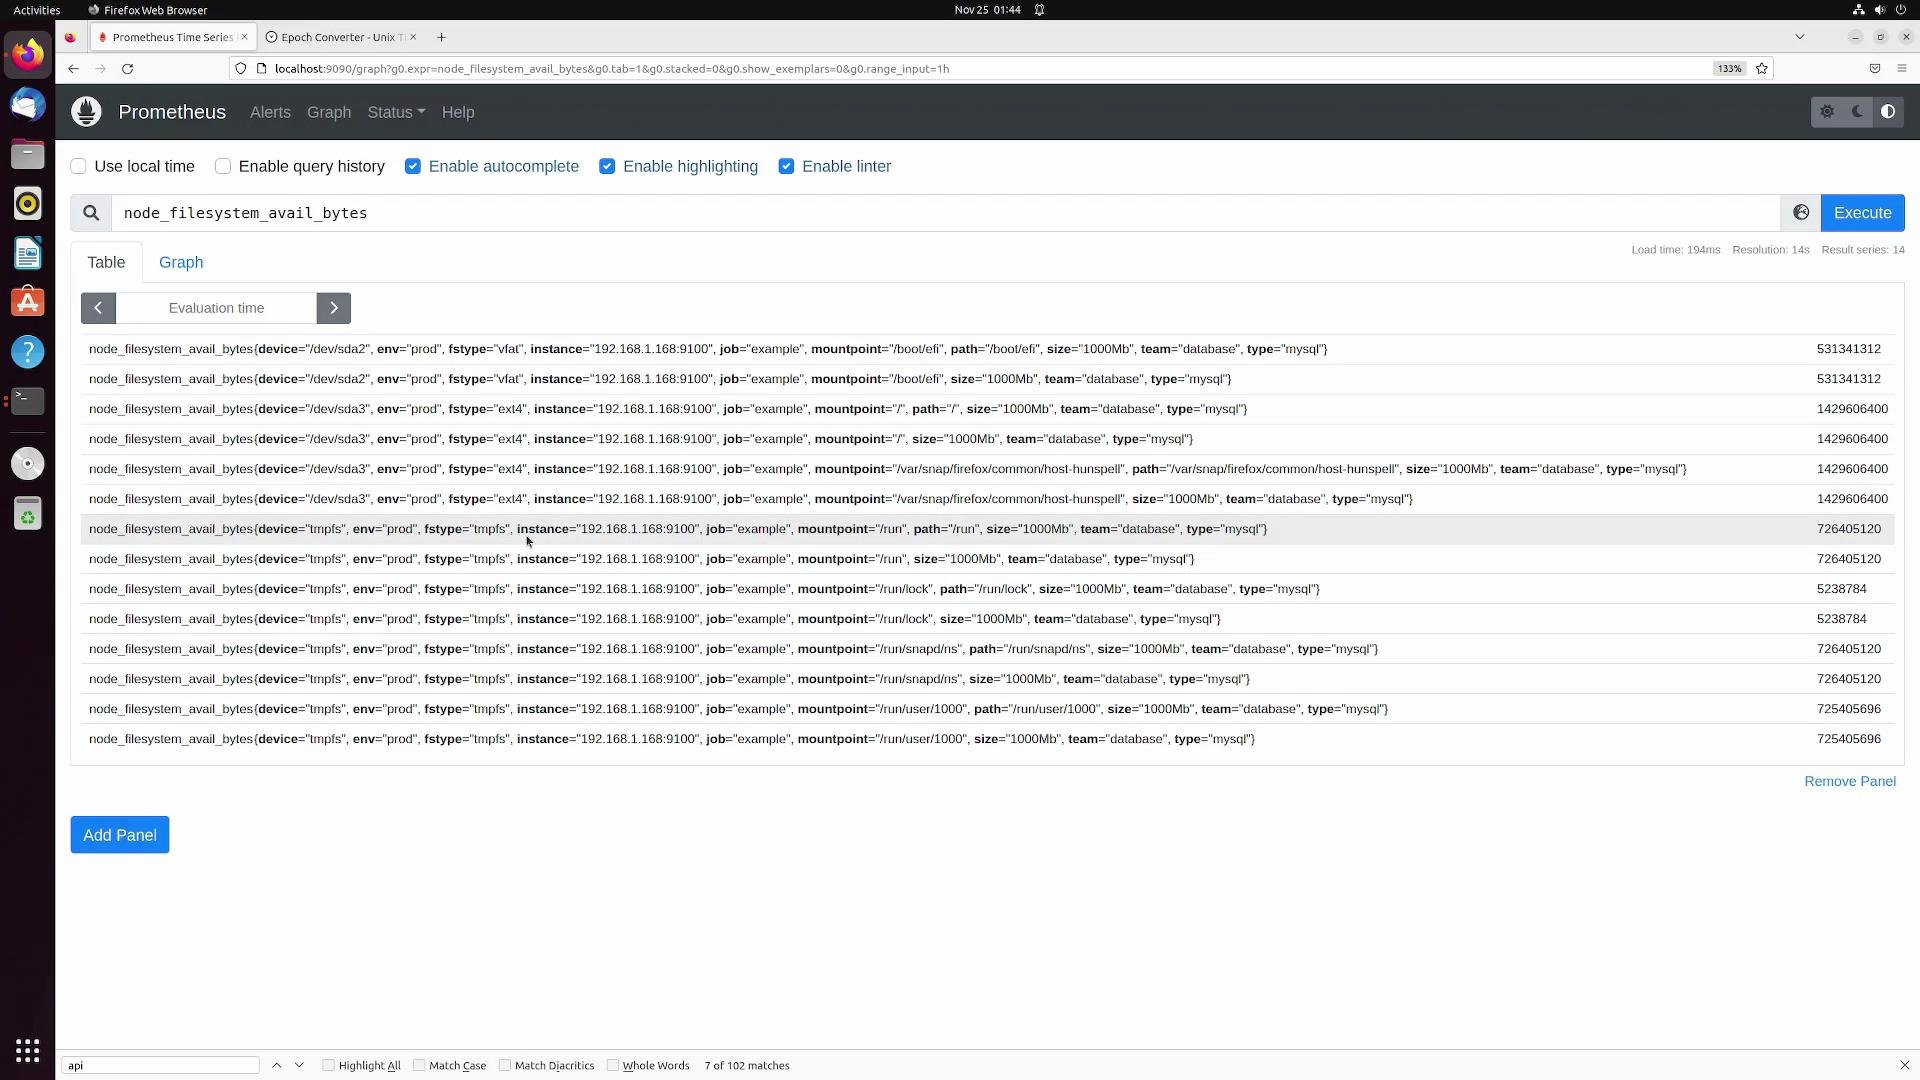Open Ubuntu Software from dock
This screenshot has height=1080, width=1920.
(28, 302)
